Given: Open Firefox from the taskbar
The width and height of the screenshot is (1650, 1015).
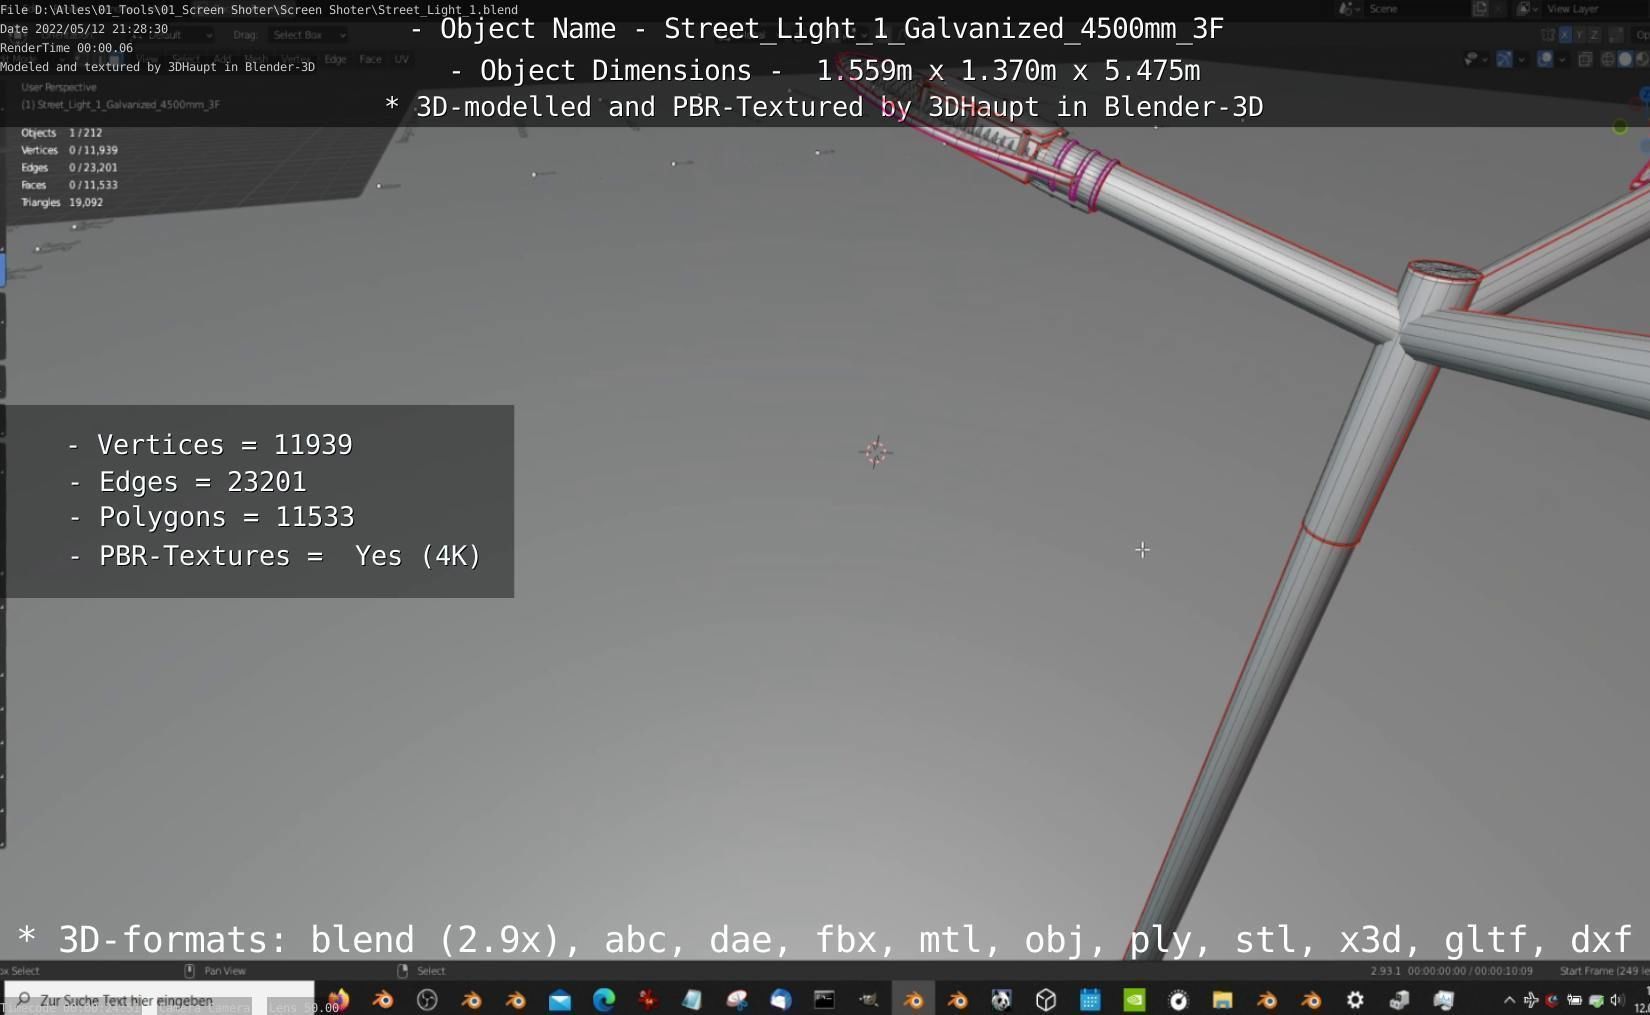Looking at the screenshot, I should point(339,999).
